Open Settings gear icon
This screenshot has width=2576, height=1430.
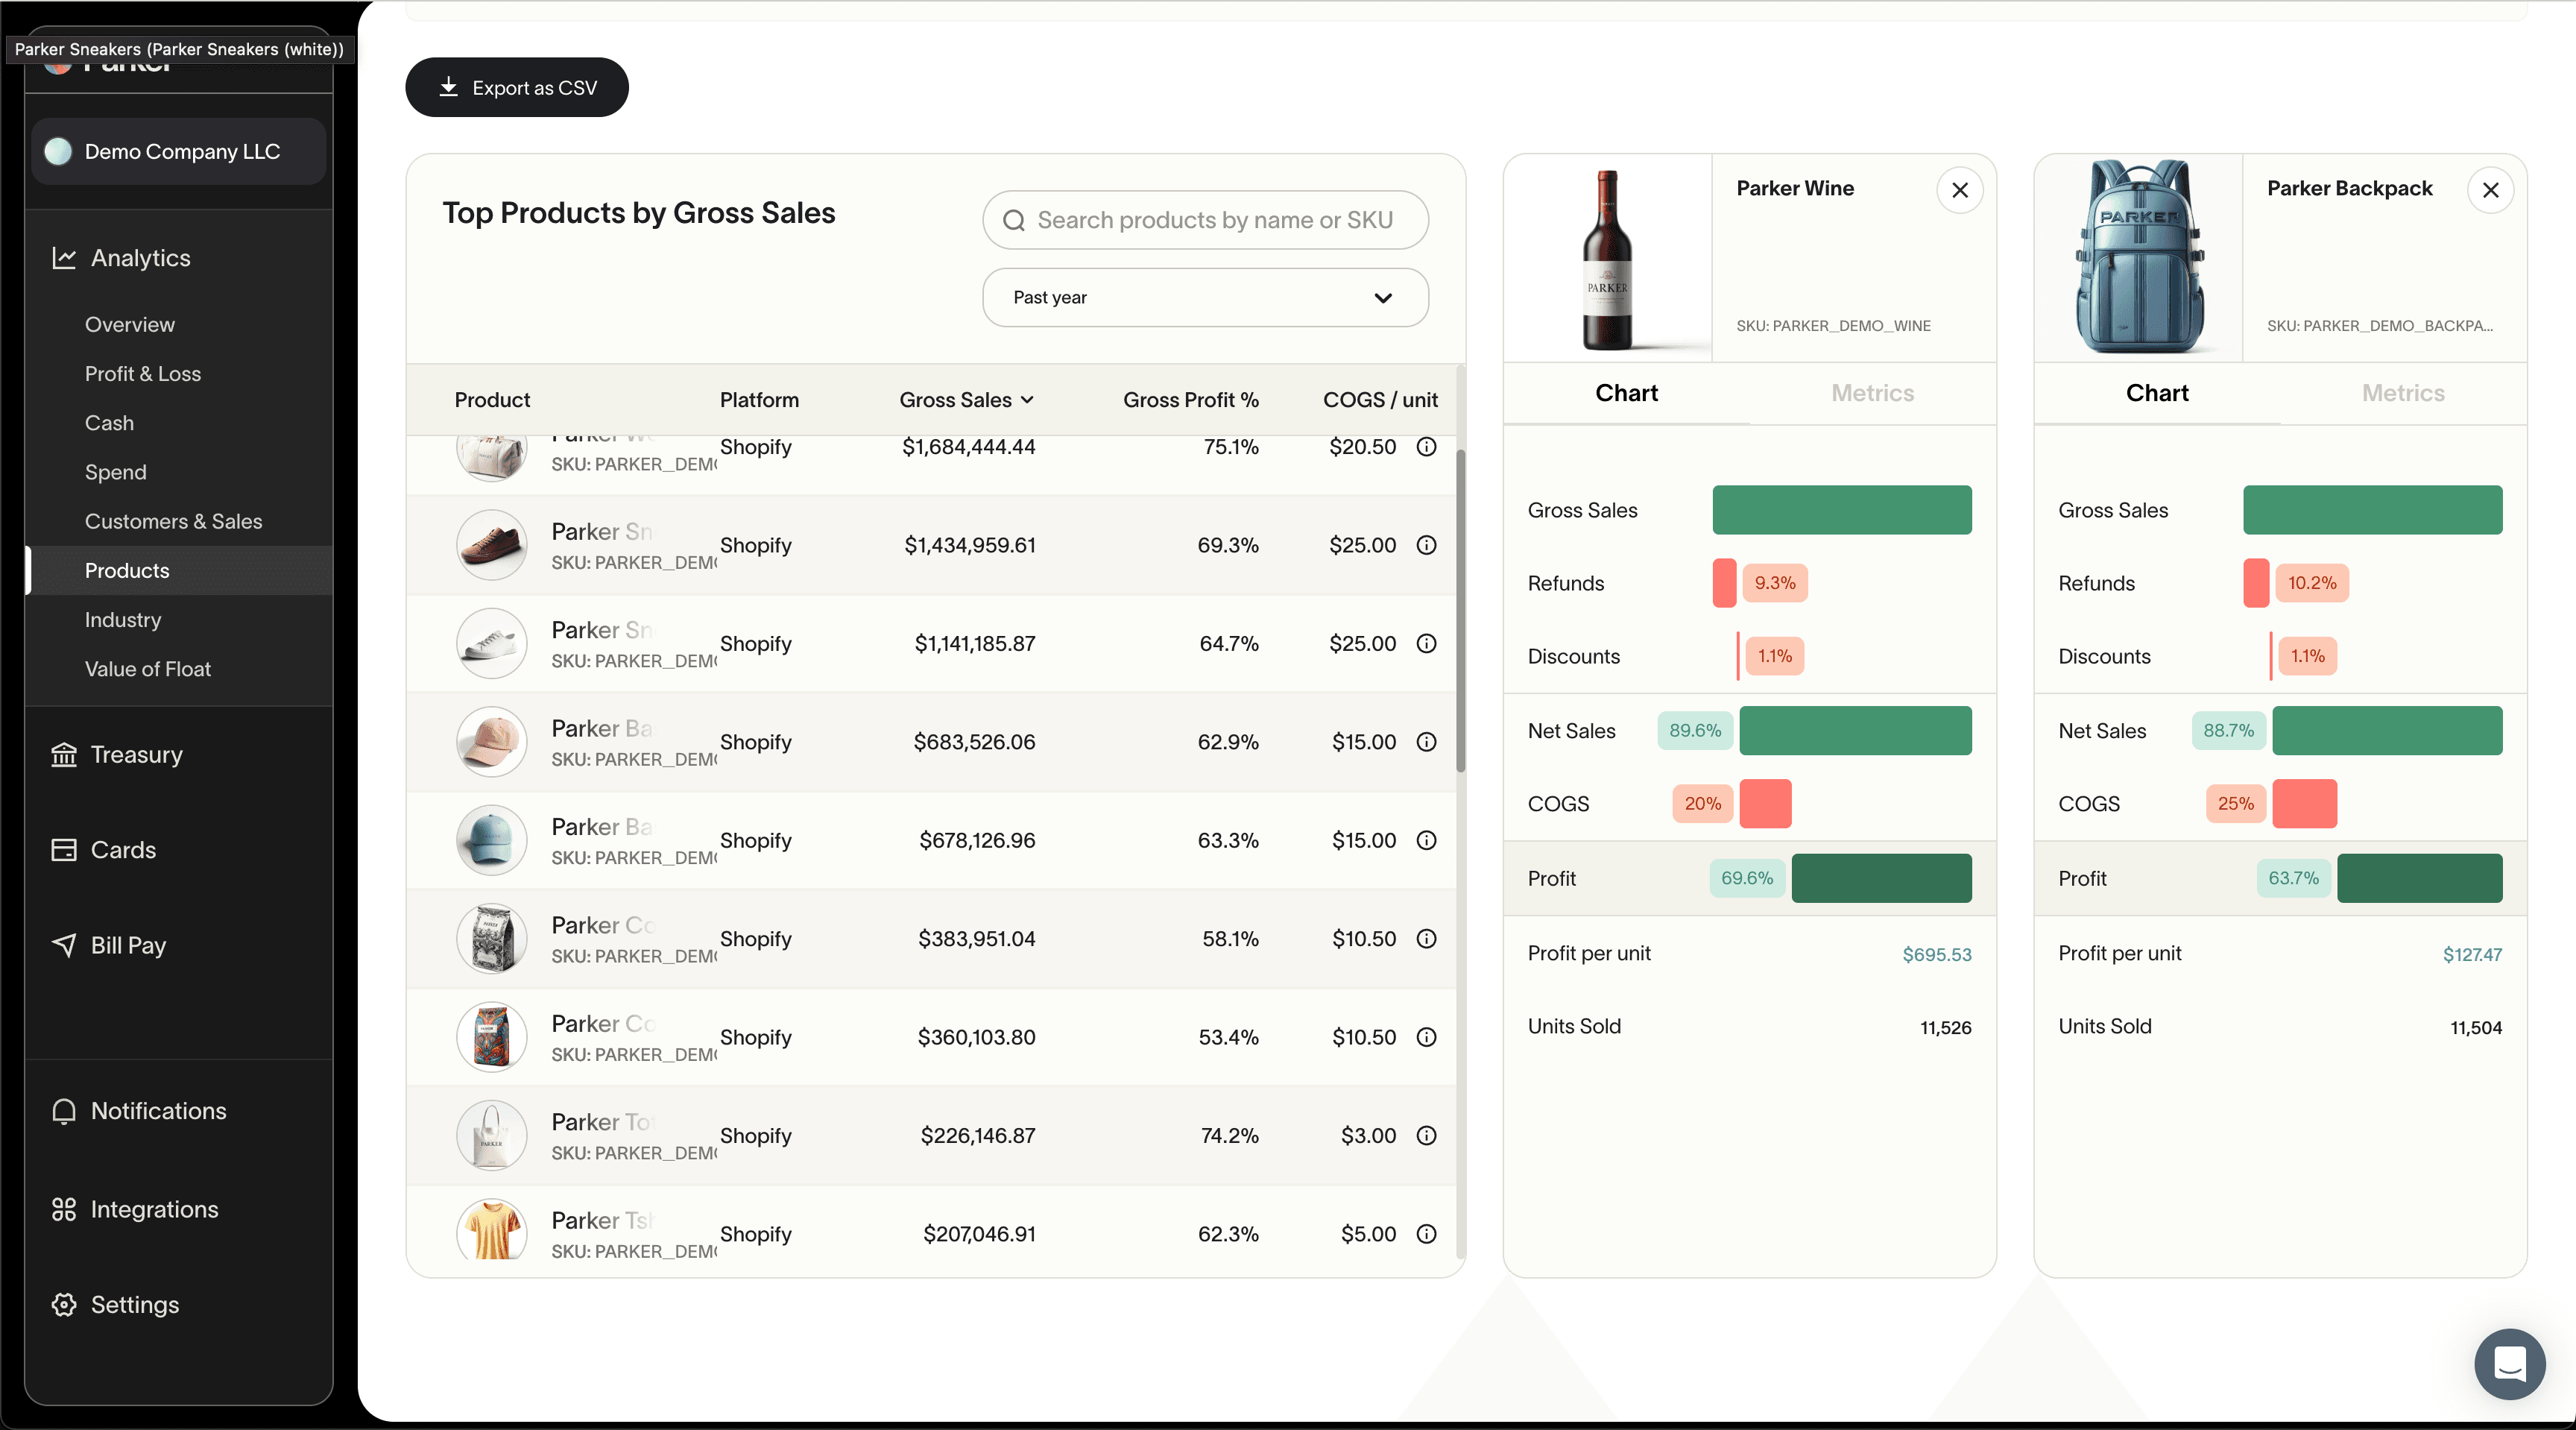point(64,1305)
